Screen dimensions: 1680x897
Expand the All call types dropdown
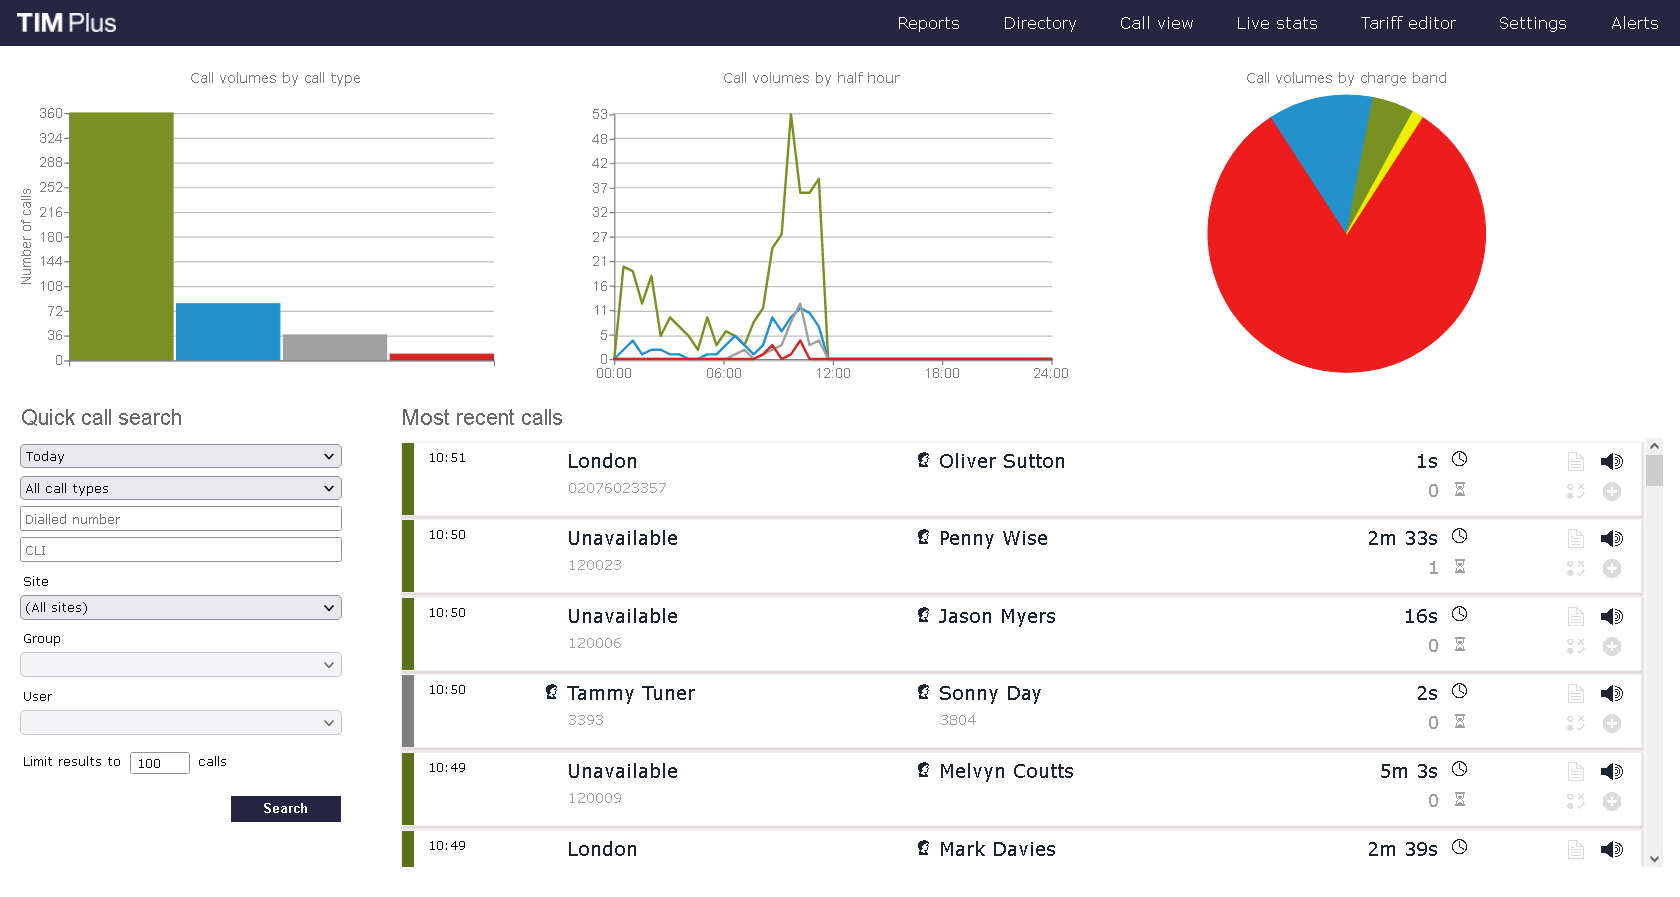[x=181, y=488]
